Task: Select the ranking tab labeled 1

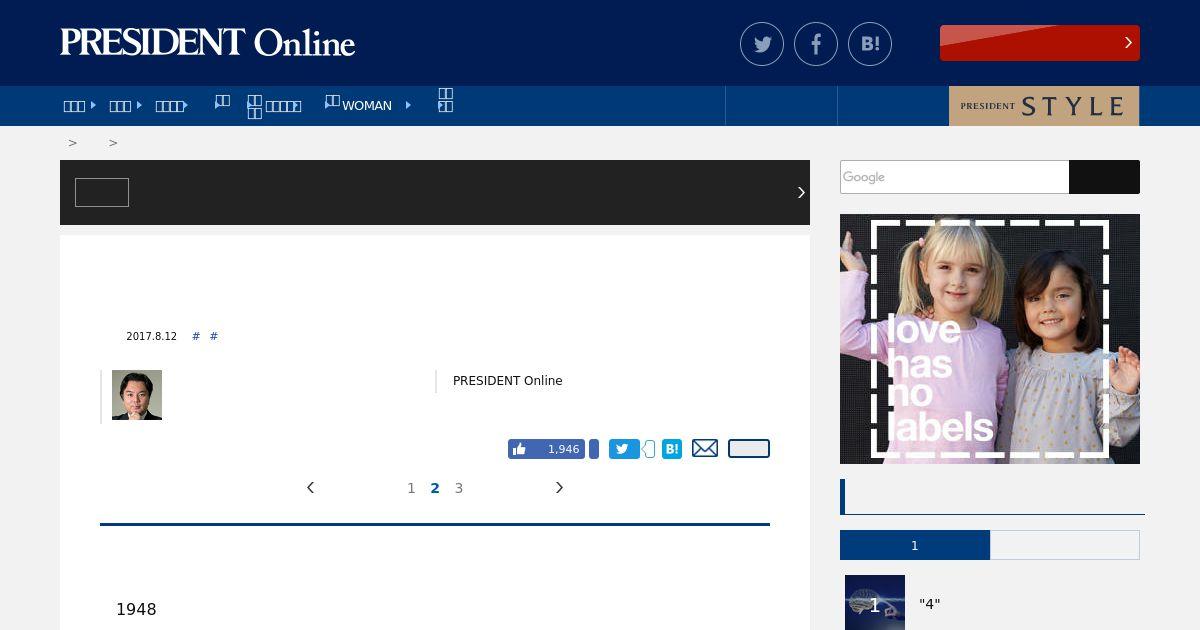Action: tap(915, 545)
